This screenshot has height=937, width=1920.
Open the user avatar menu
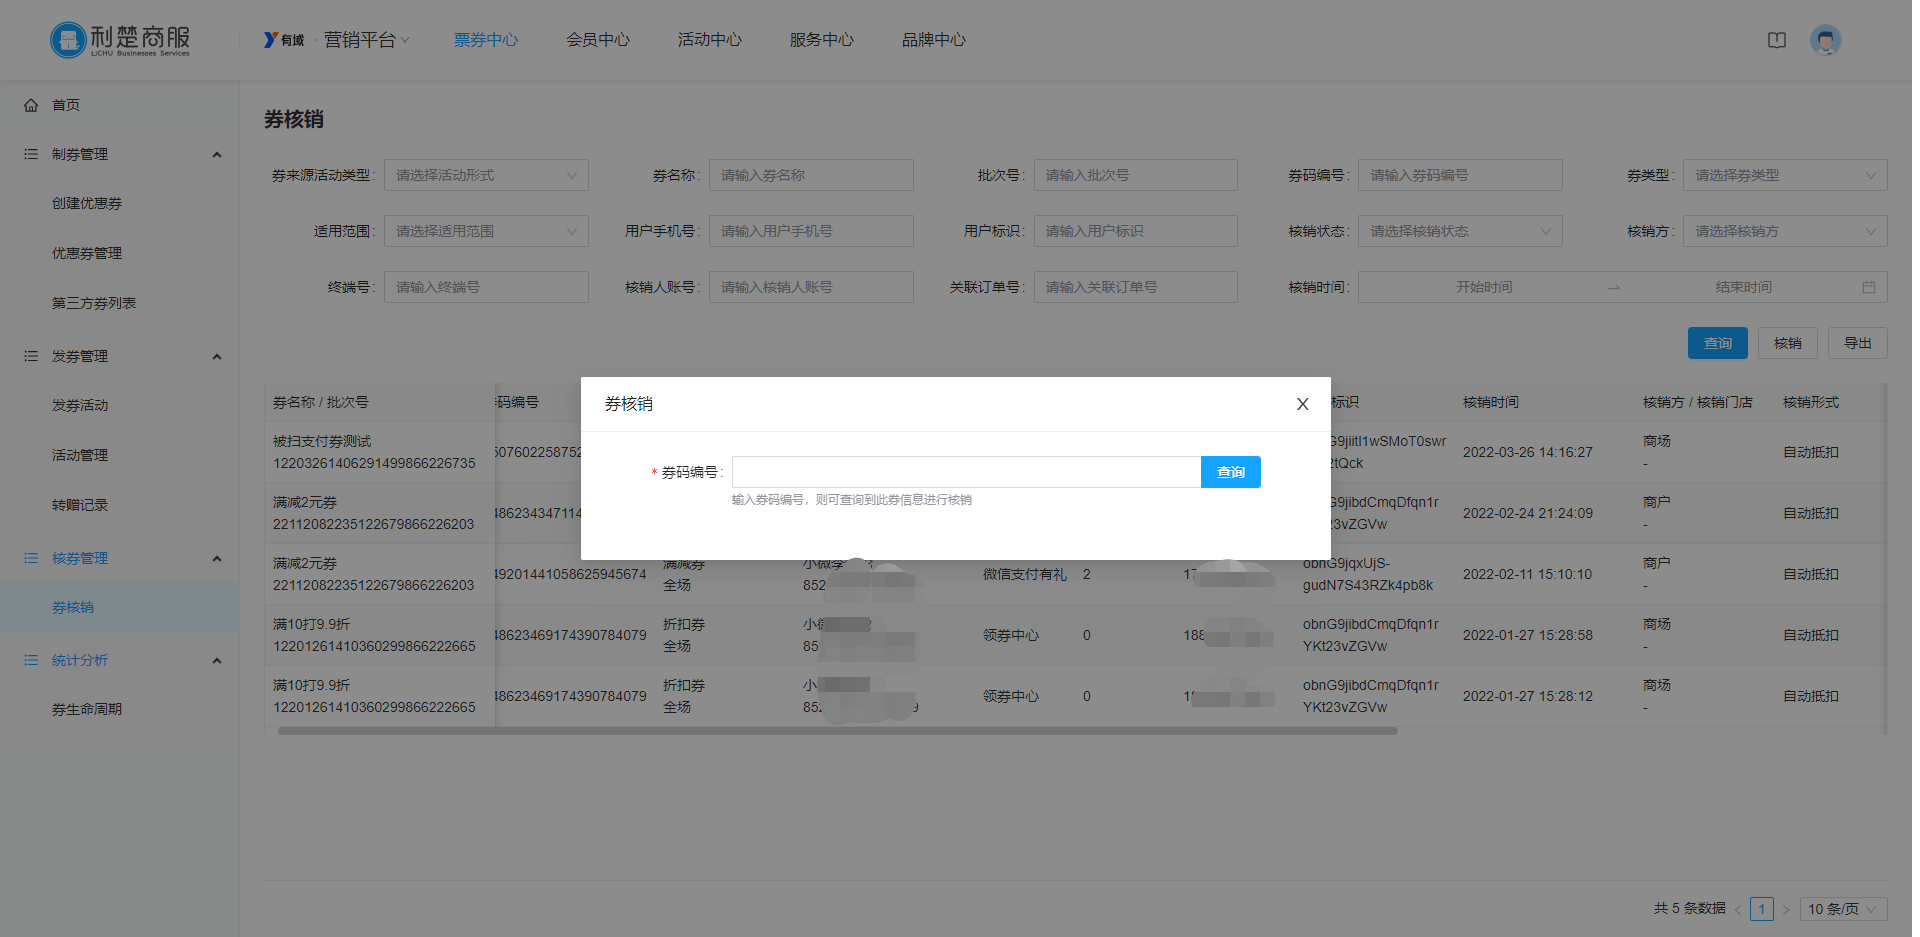pyautogui.click(x=1825, y=40)
